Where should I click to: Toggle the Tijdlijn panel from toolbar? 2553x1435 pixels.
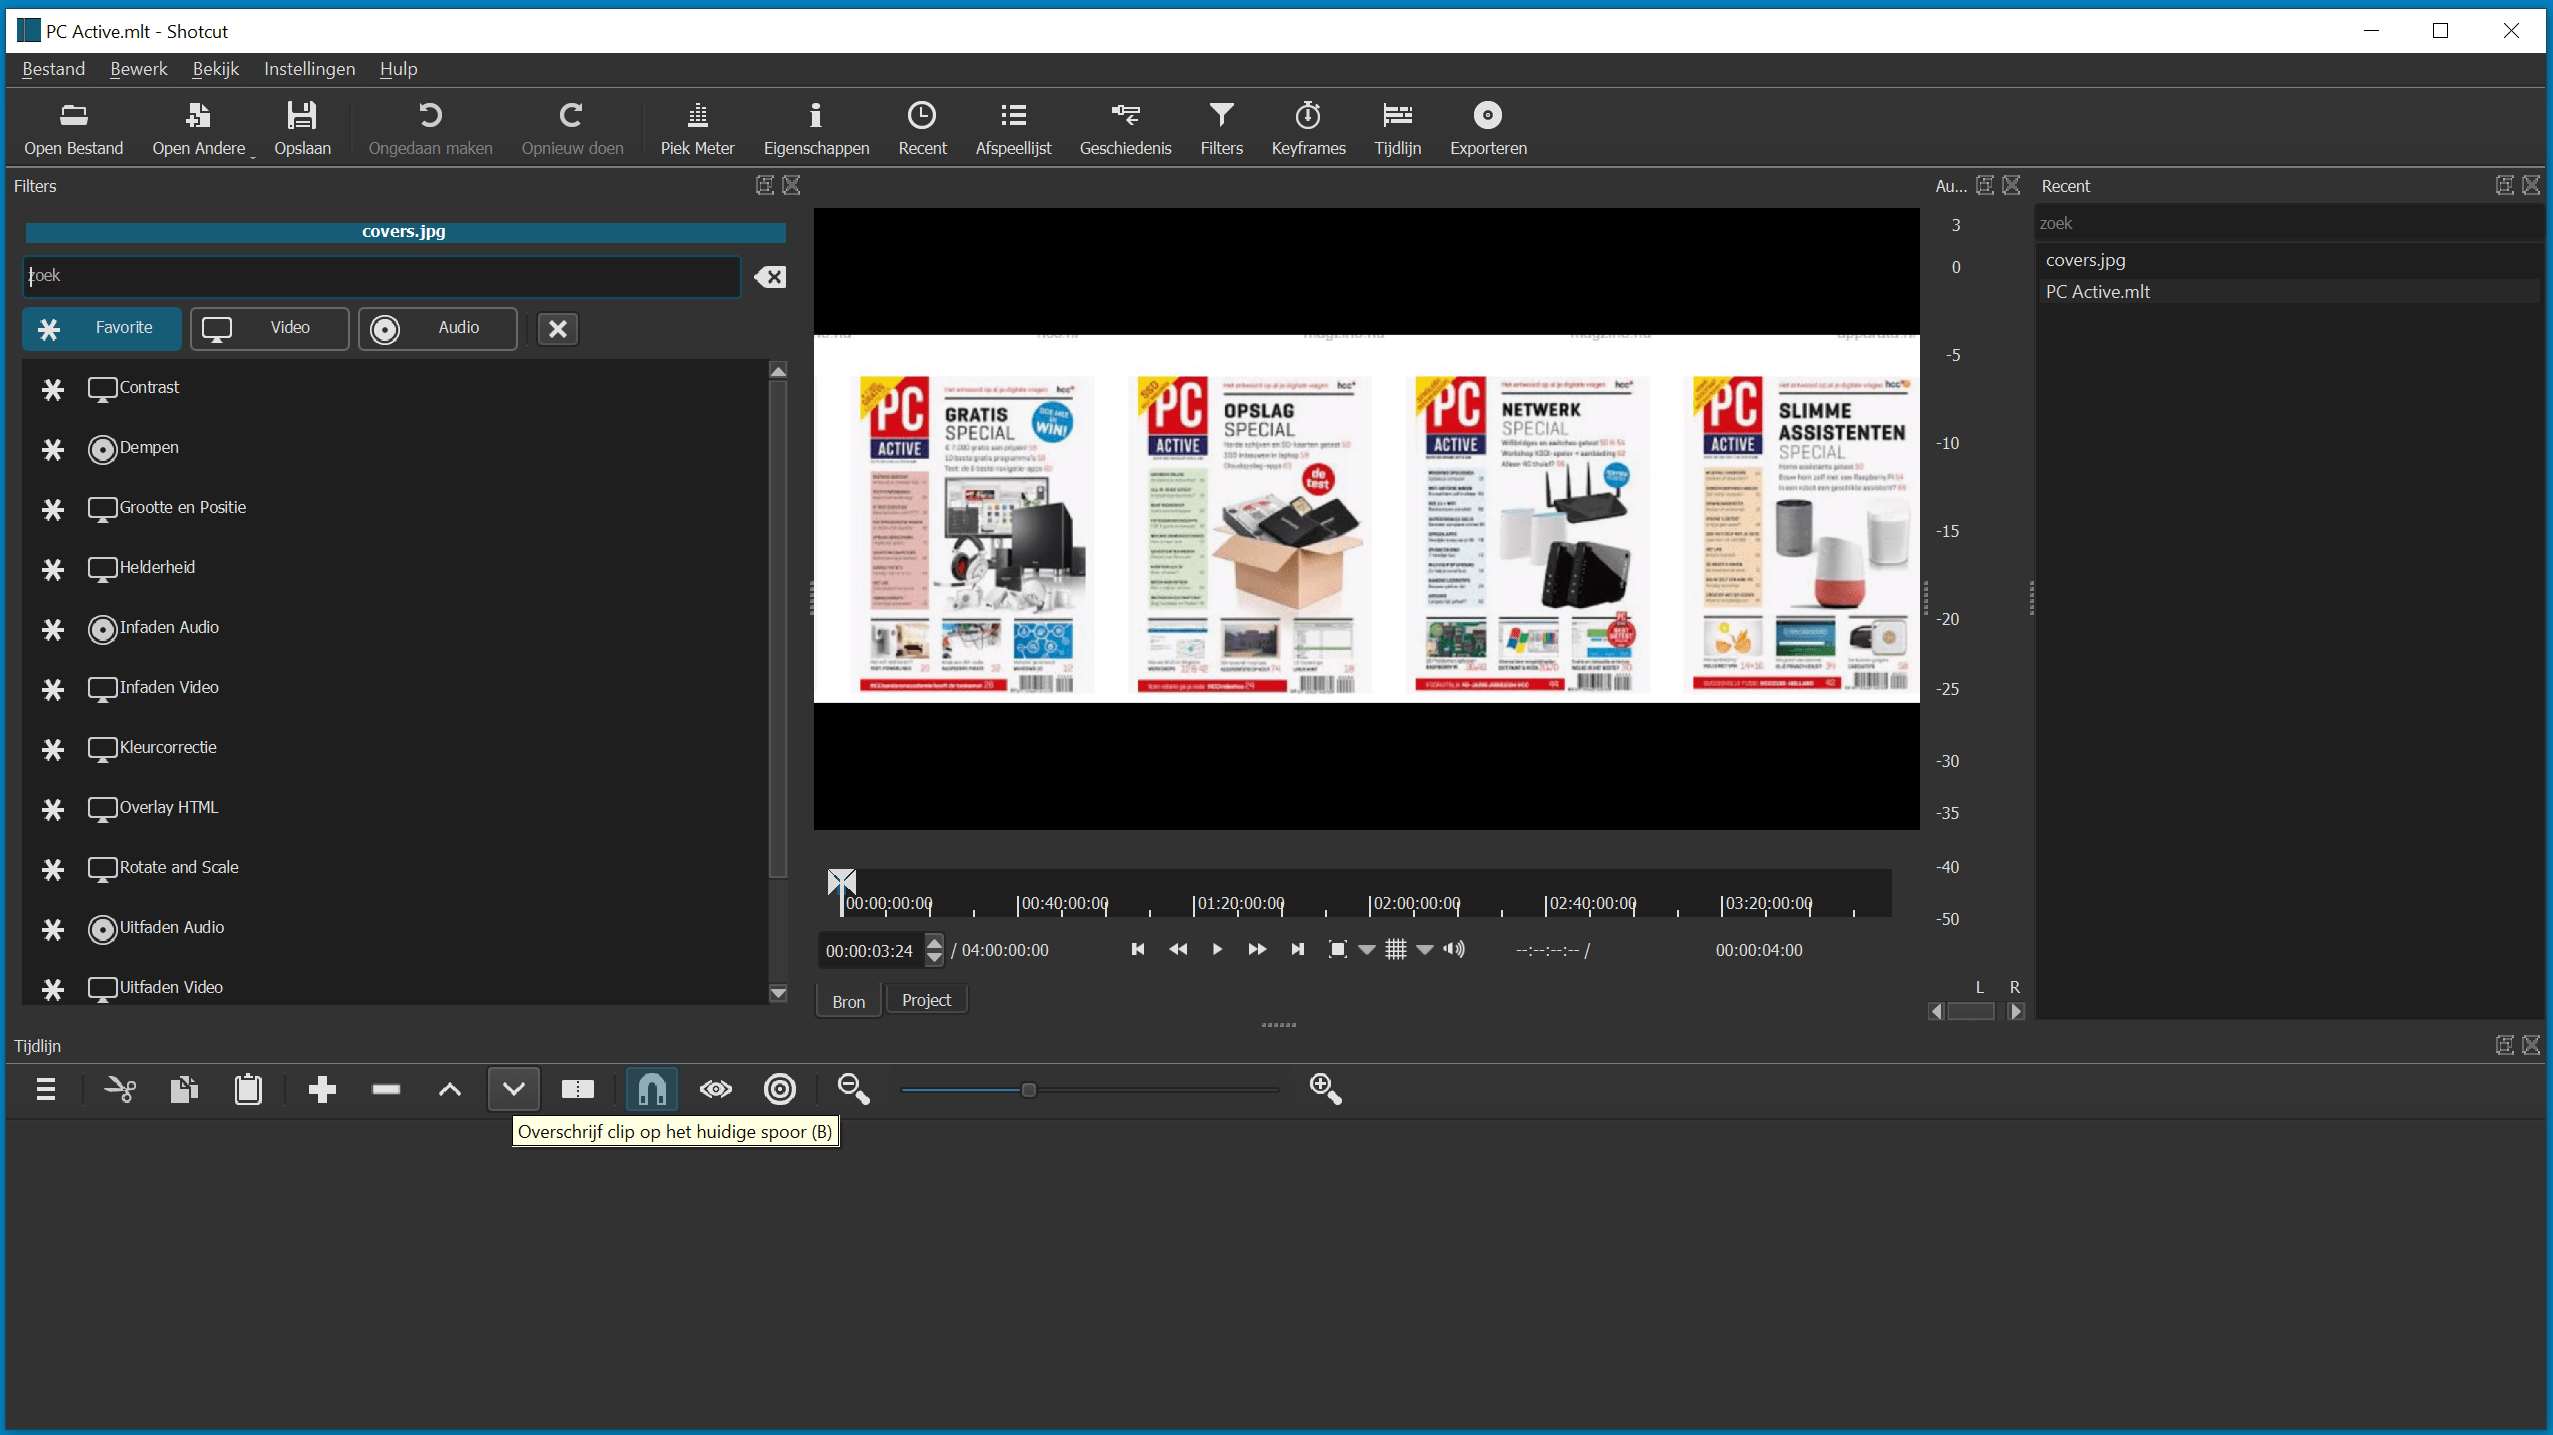(1397, 129)
